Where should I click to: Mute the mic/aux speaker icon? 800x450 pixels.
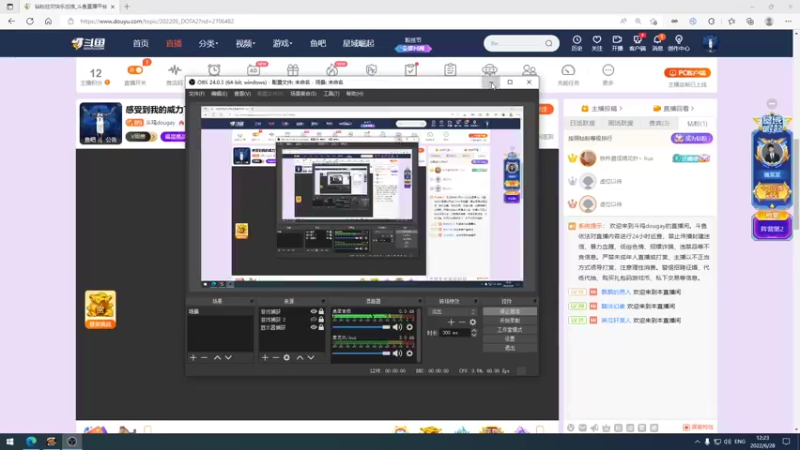coord(397,353)
